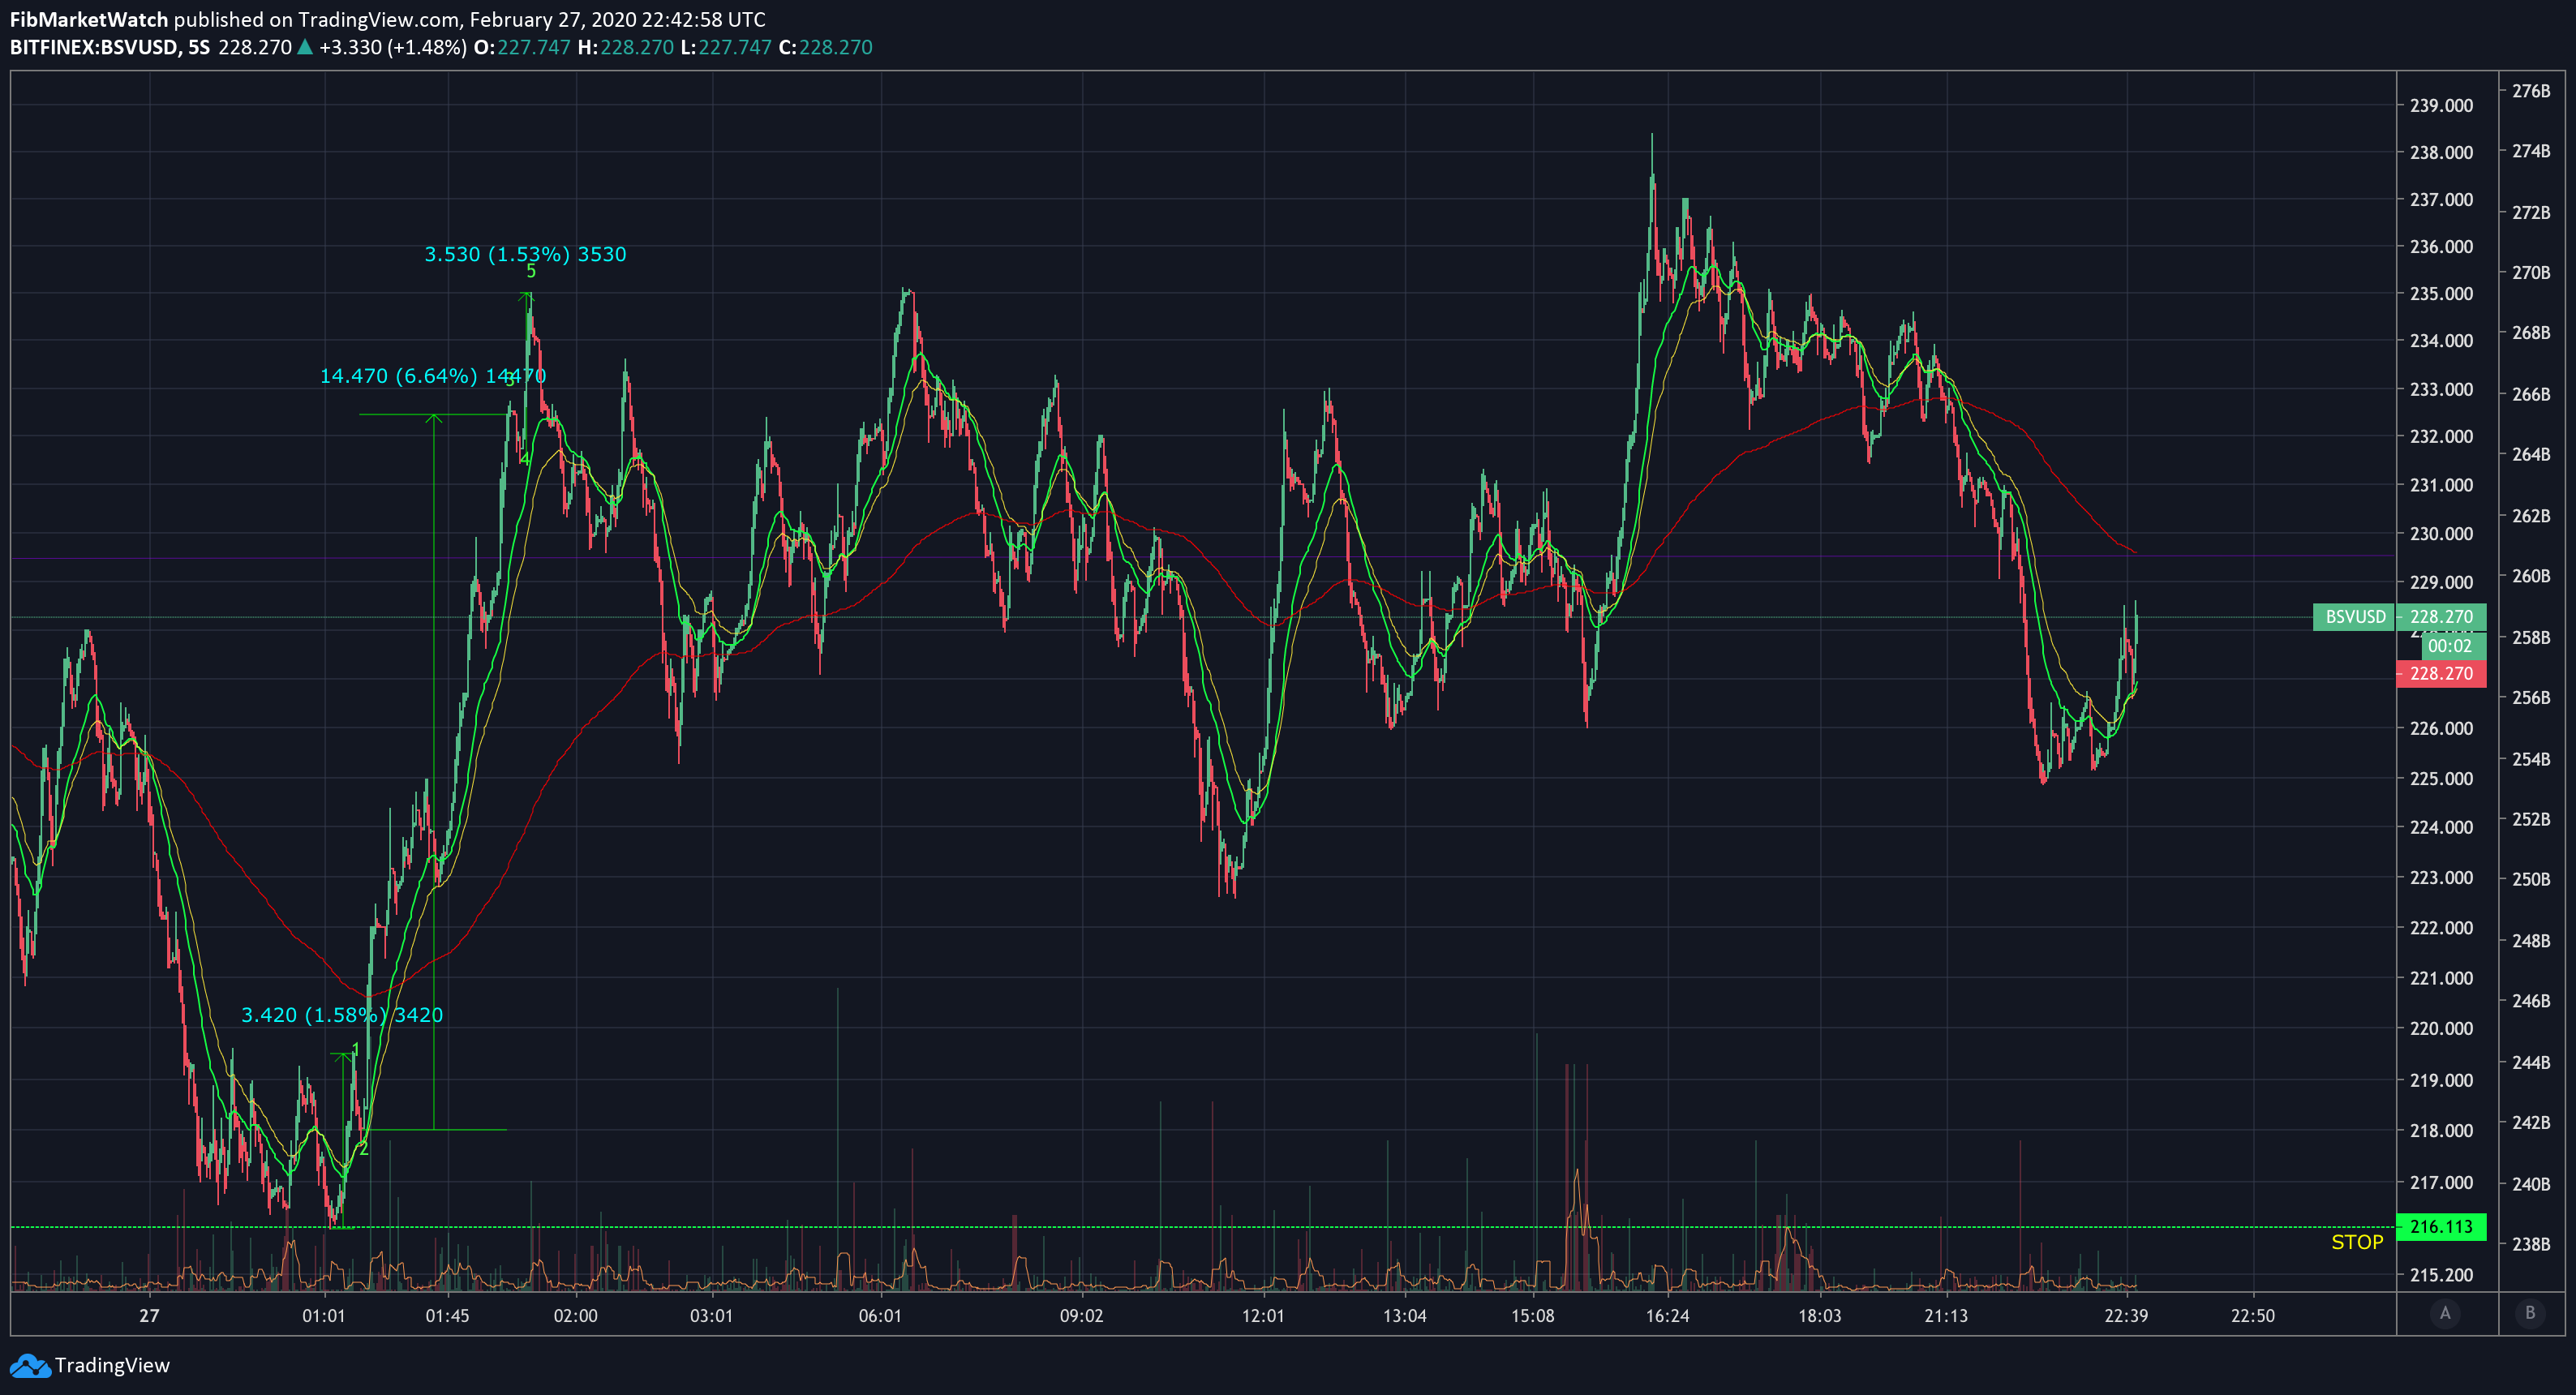
Task: Click the green BSVUSD price tag label
Action: click(x=2355, y=617)
